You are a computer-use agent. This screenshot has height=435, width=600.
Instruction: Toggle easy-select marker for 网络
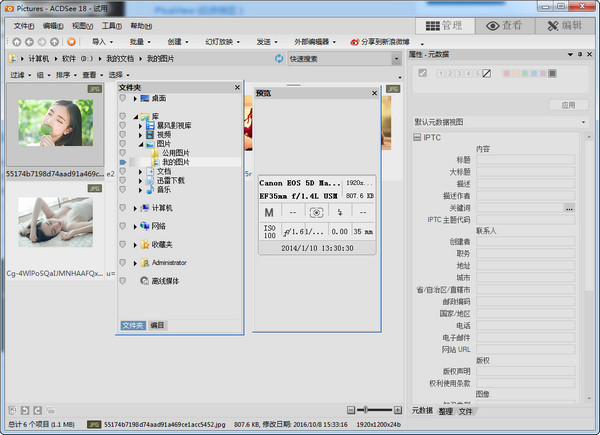click(x=122, y=226)
